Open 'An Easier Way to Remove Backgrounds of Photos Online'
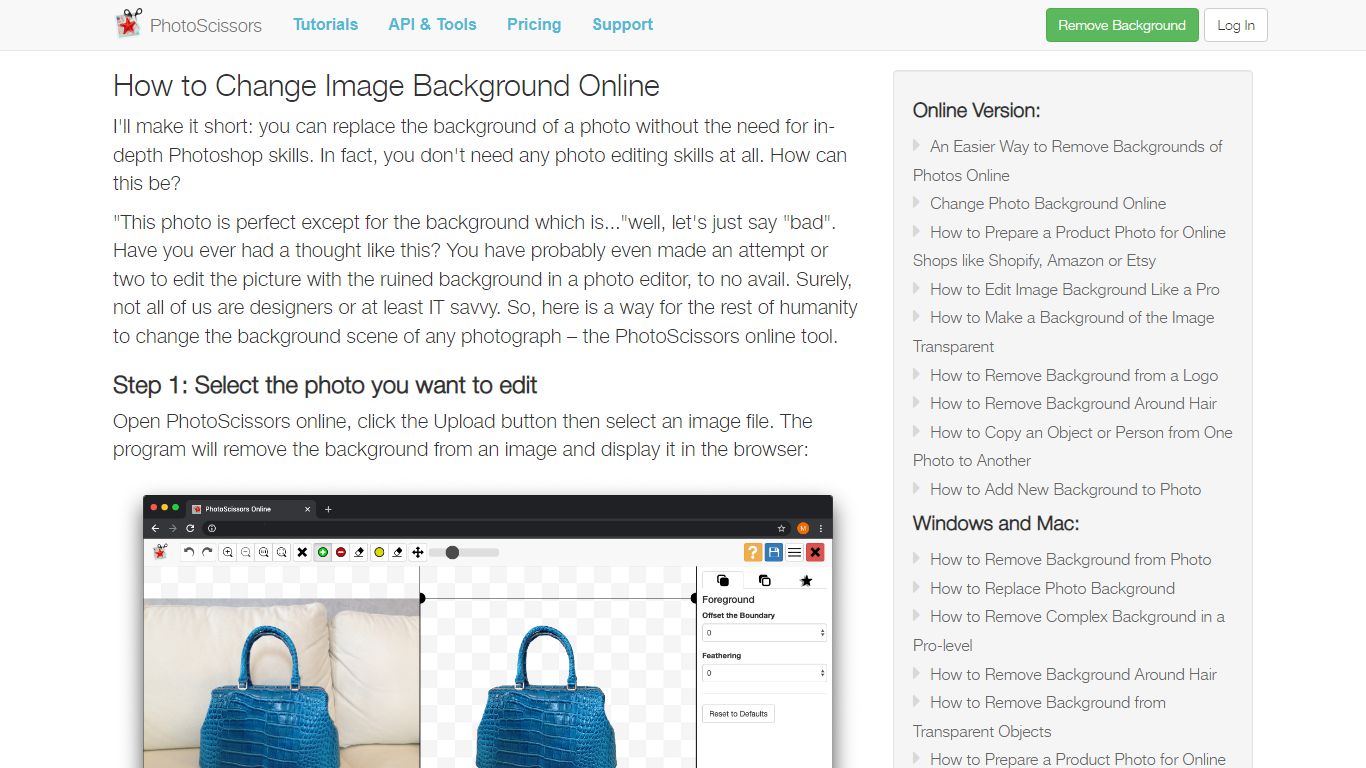This screenshot has height=768, width=1366. pyautogui.click(x=1067, y=160)
